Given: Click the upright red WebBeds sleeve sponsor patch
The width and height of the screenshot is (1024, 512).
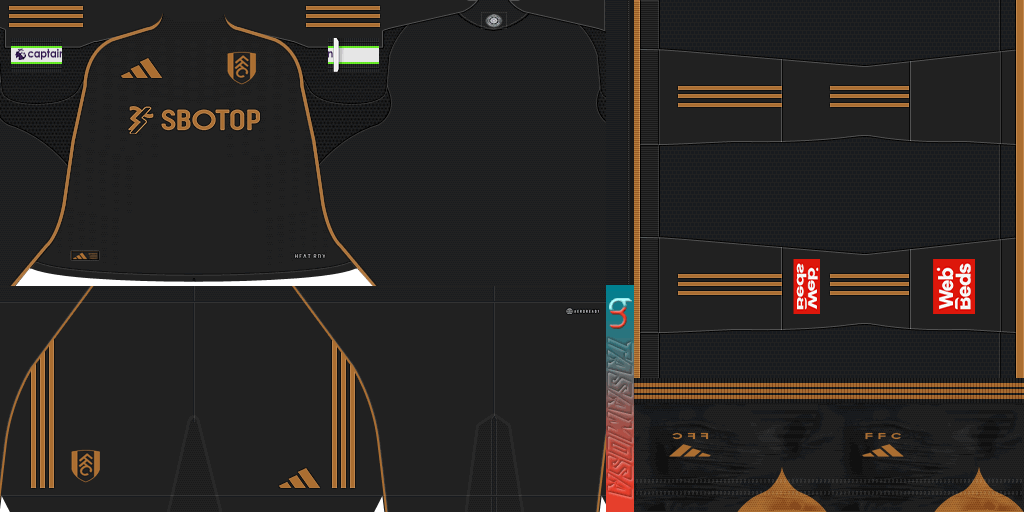Looking at the screenshot, I should 953,286.
